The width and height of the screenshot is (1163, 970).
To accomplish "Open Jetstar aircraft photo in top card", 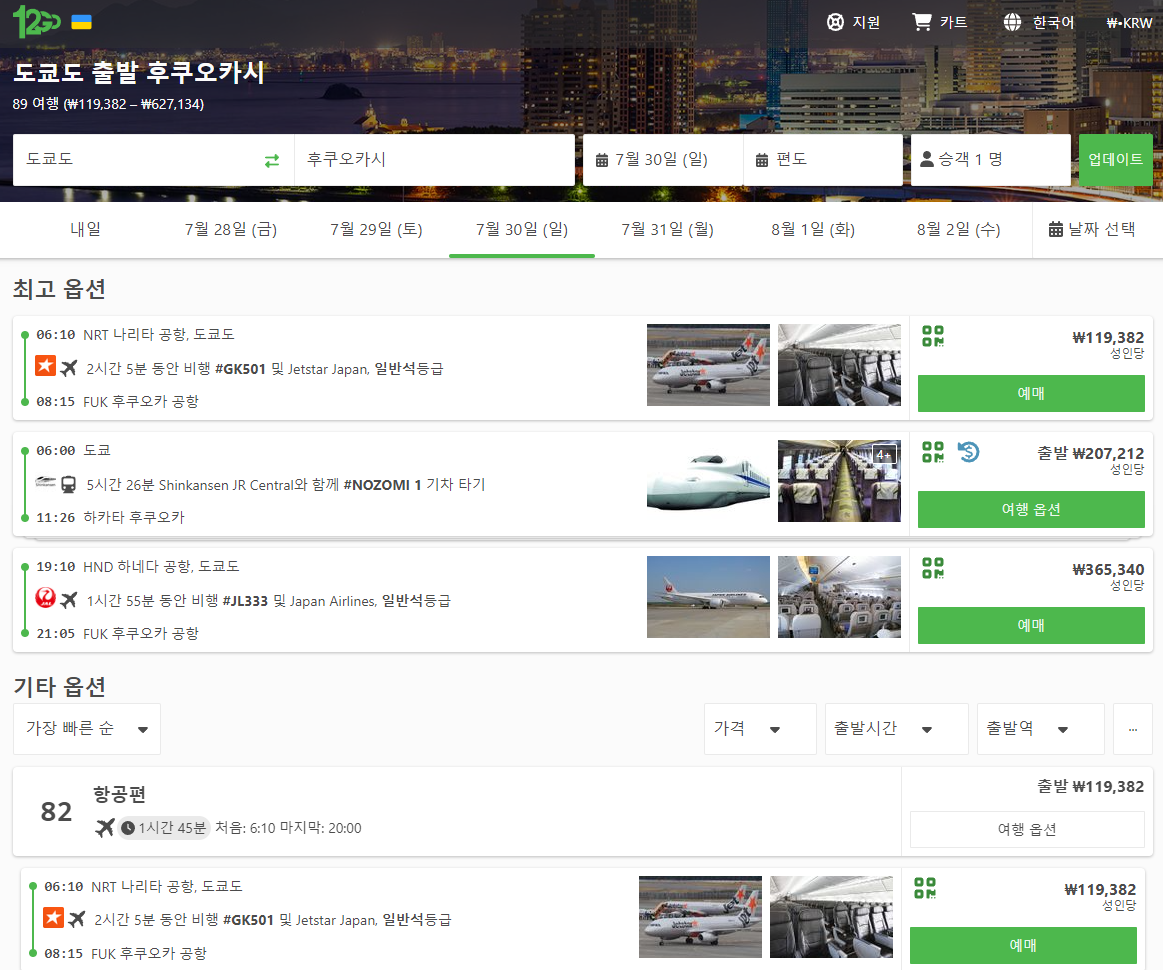I will (x=708, y=365).
